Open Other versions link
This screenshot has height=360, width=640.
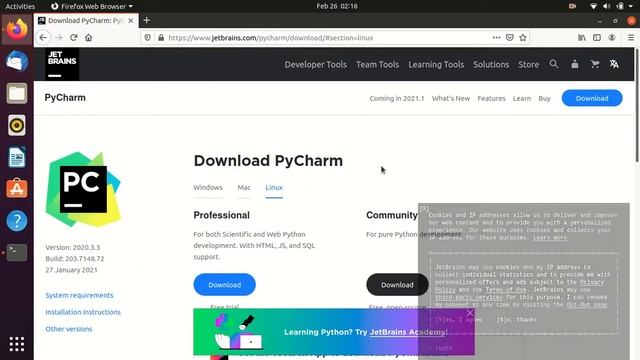coord(69,329)
